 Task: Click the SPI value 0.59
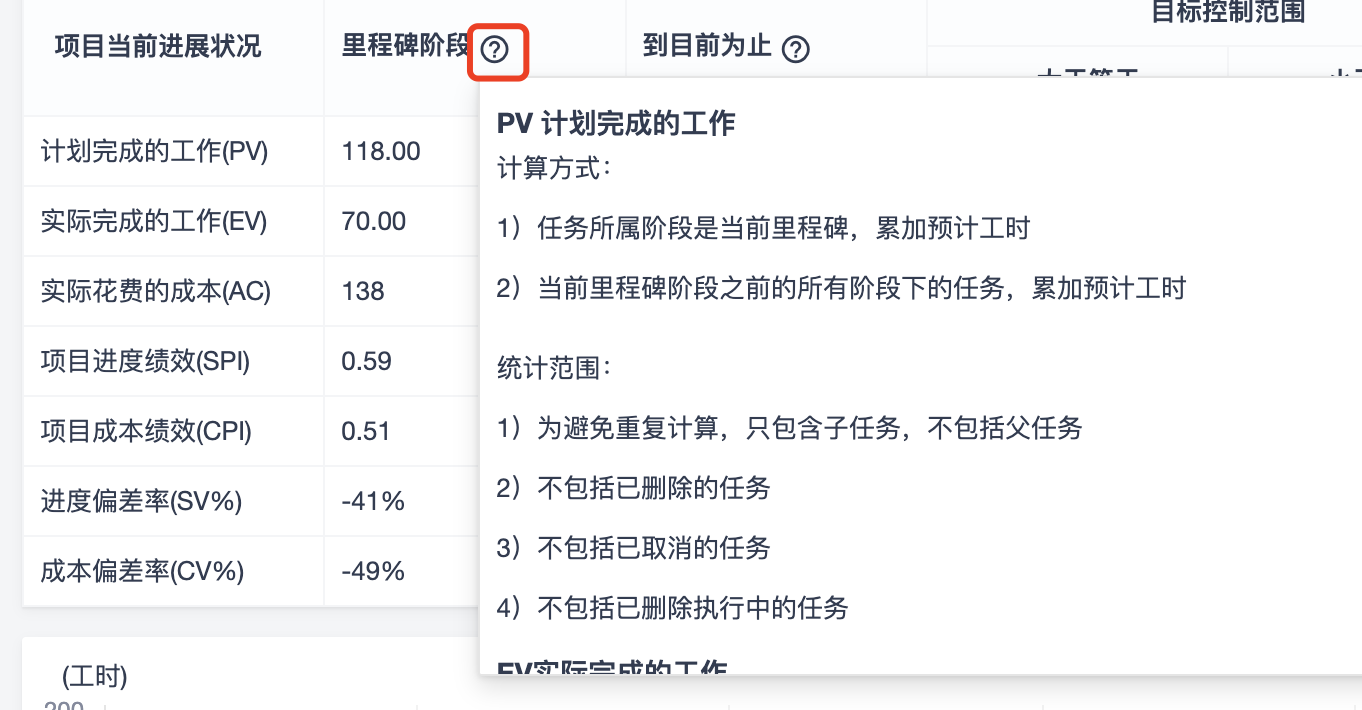(x=366, y=361)
